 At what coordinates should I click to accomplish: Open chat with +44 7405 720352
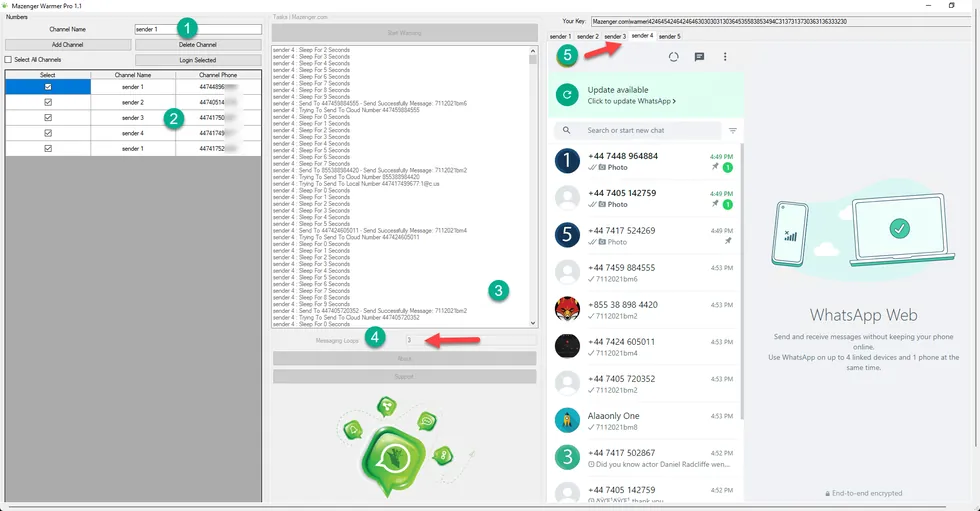pos(645,384)
